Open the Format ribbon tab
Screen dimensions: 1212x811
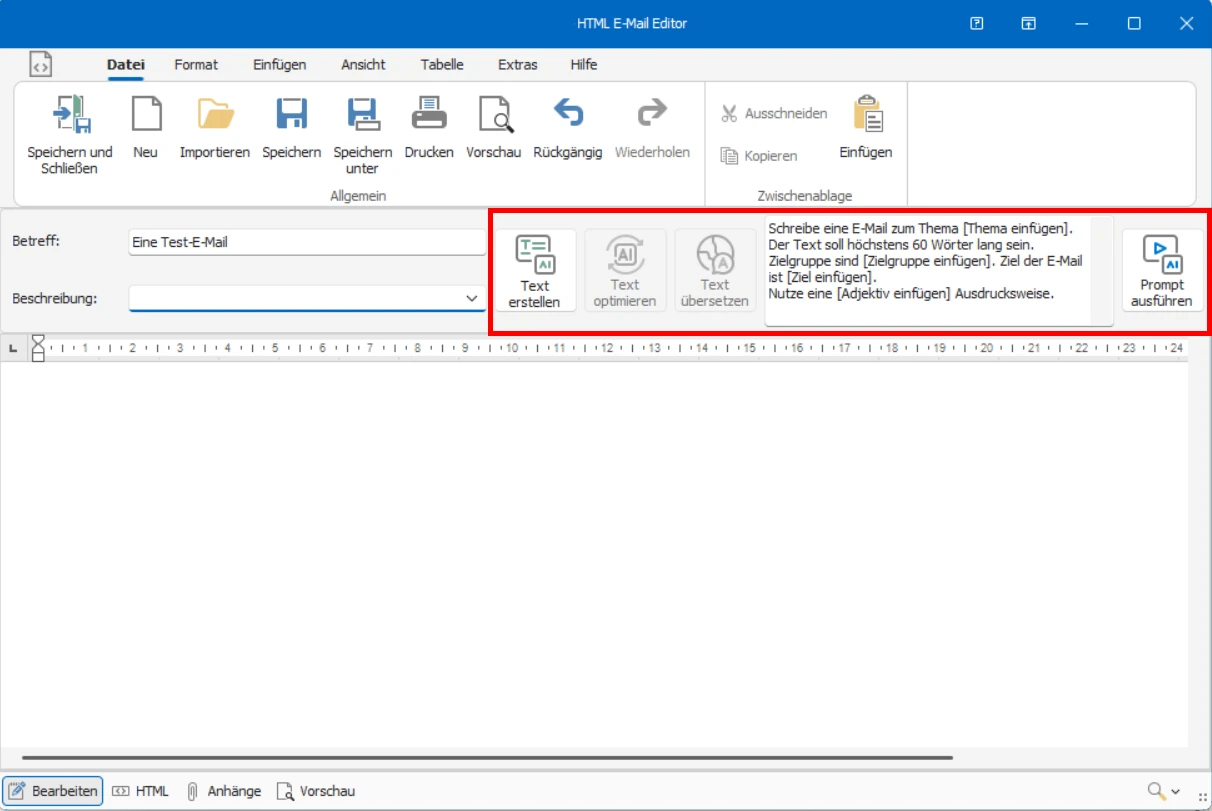[x=196, y=64]
